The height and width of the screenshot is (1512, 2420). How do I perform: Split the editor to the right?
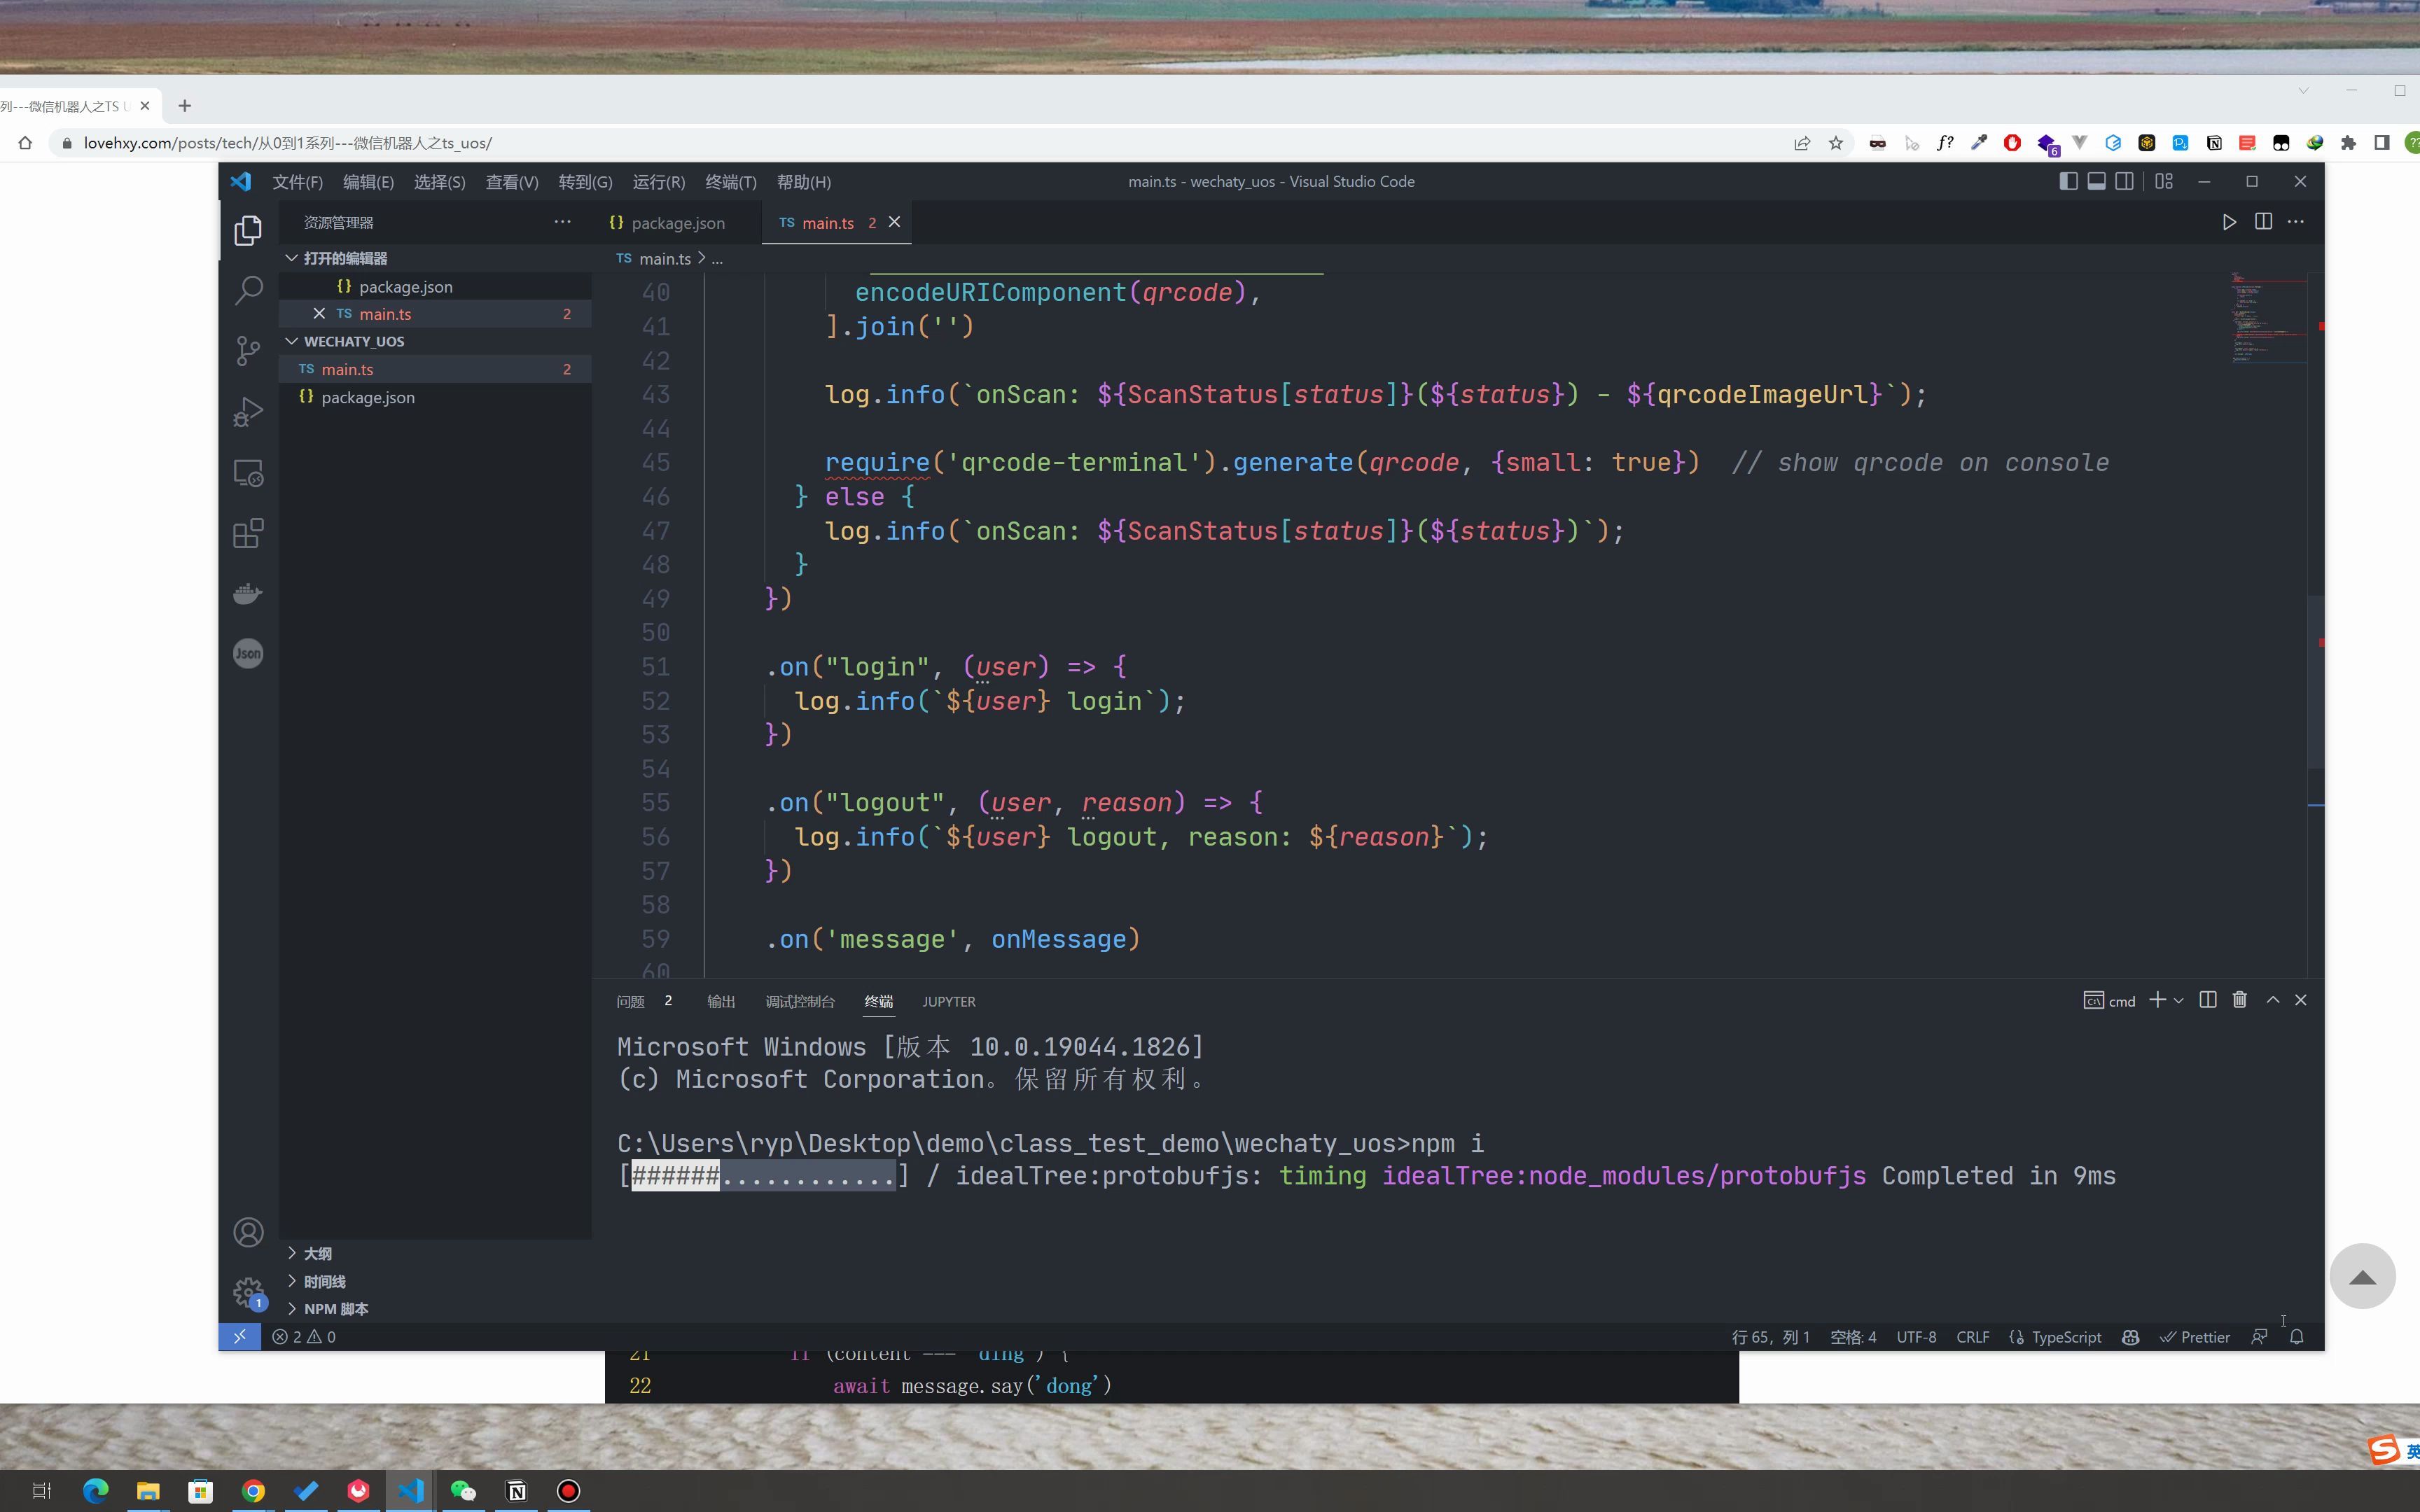(2263, 222)
